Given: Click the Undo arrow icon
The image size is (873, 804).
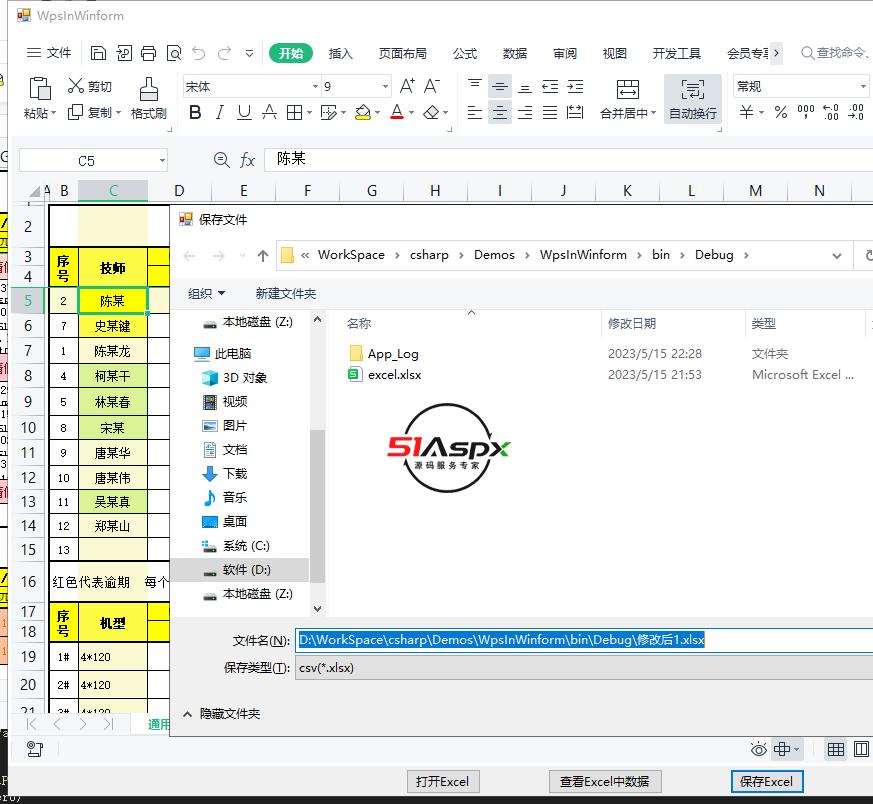Looking at the screenshot, I should point(199,53).
